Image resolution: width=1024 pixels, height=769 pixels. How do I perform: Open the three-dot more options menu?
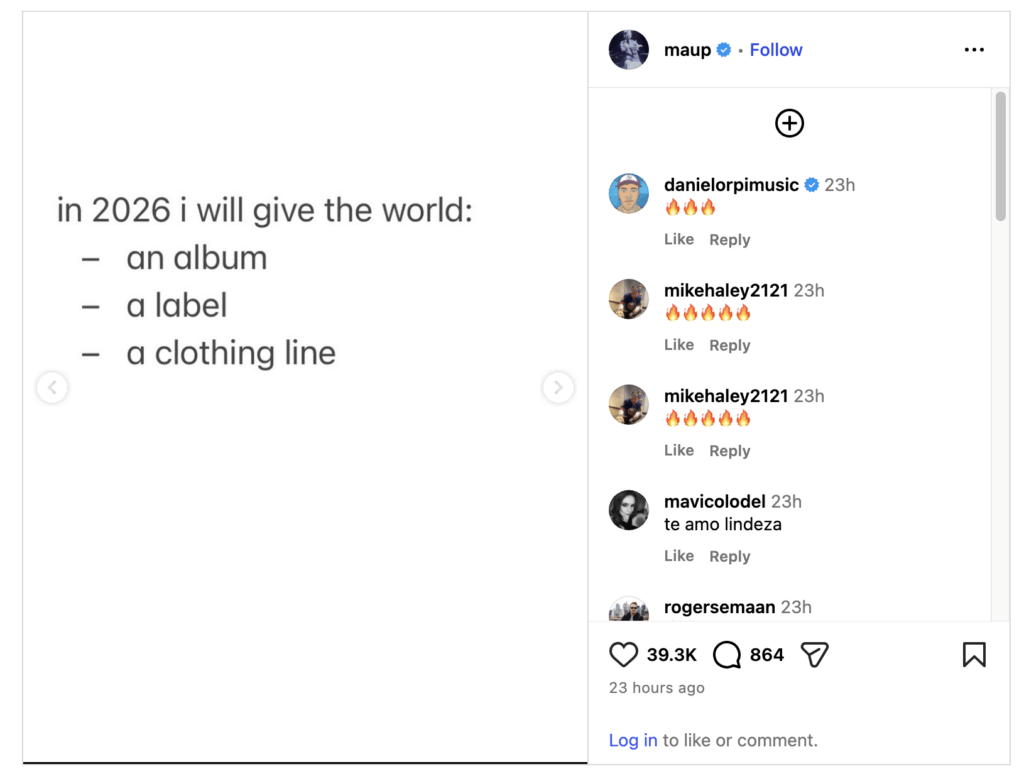tap(974, 50)
